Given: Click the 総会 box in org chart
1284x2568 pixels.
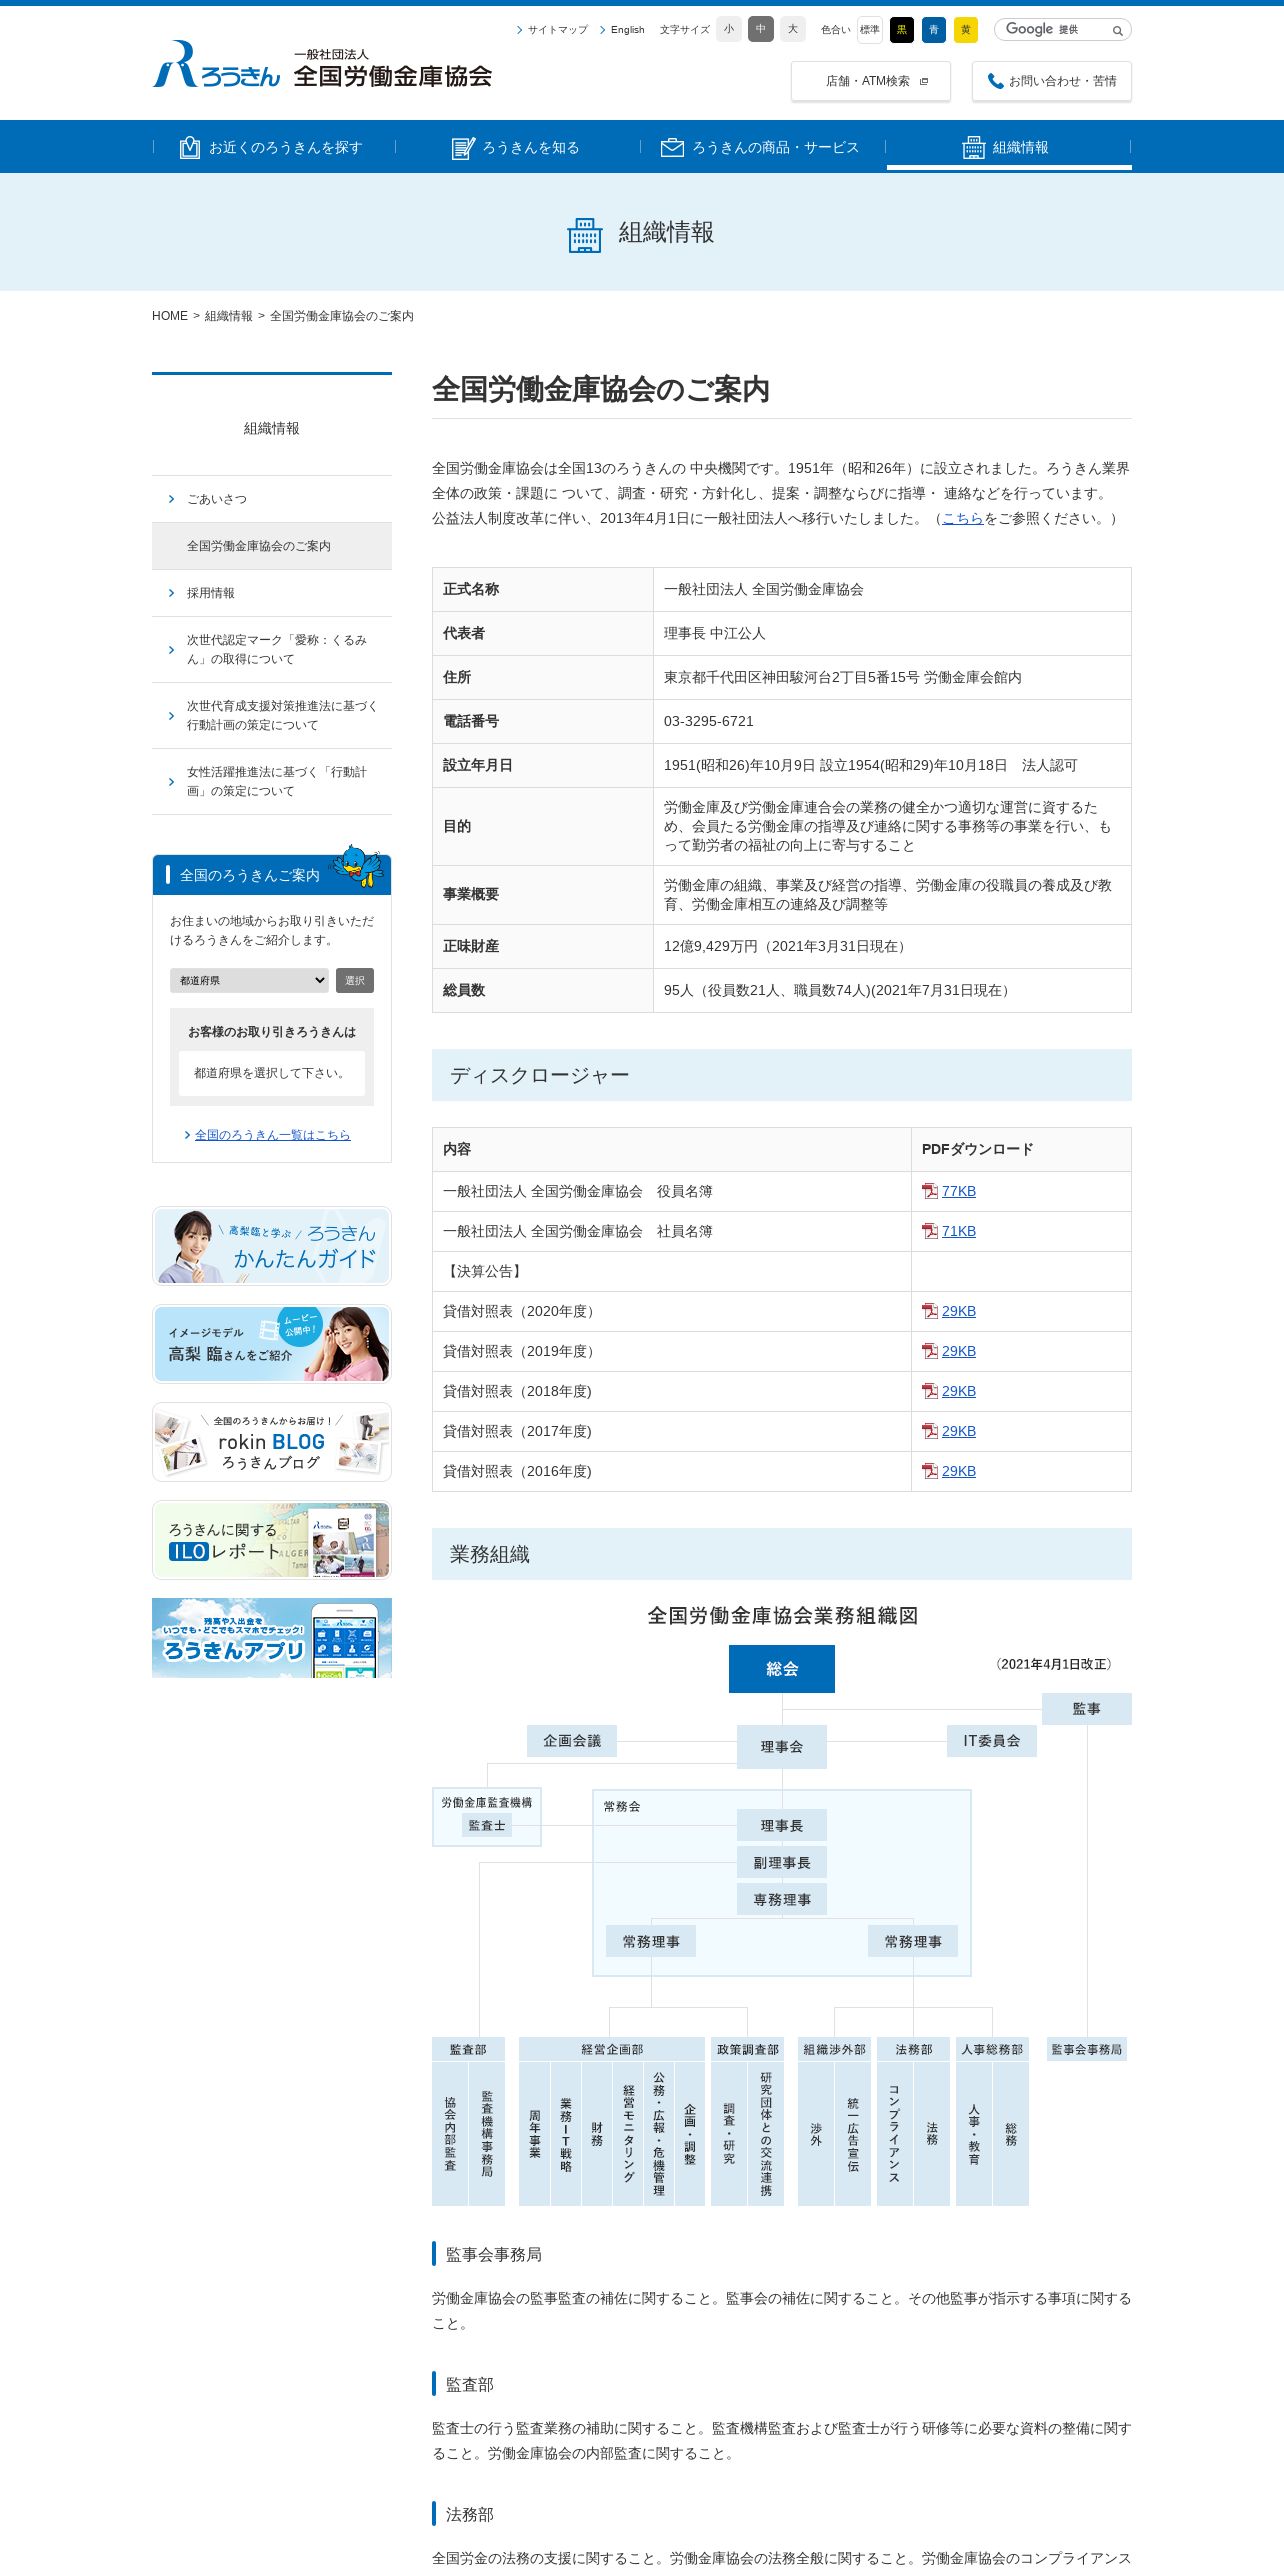Looking at the screenshot, I should 782,1669.
